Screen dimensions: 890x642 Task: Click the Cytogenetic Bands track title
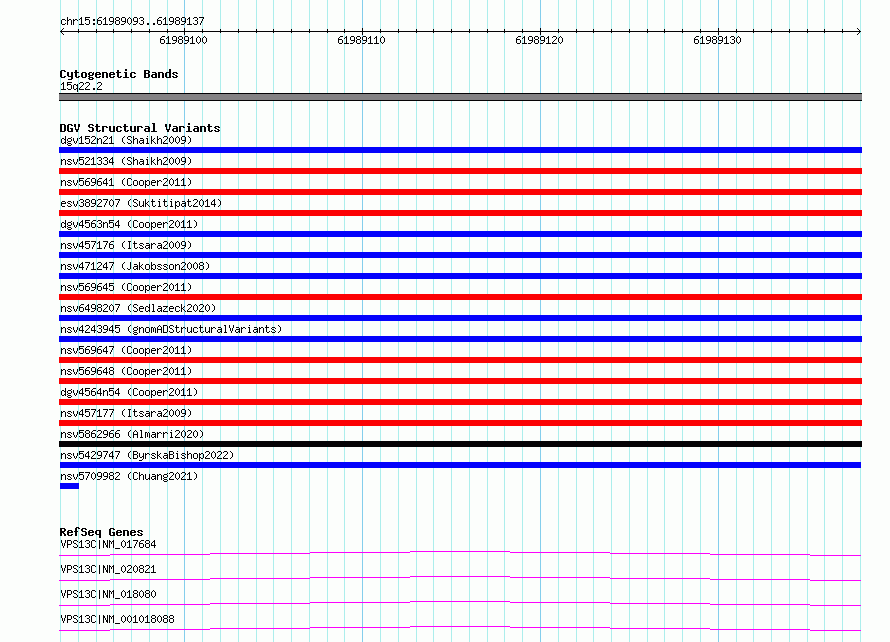pos(119,74)
